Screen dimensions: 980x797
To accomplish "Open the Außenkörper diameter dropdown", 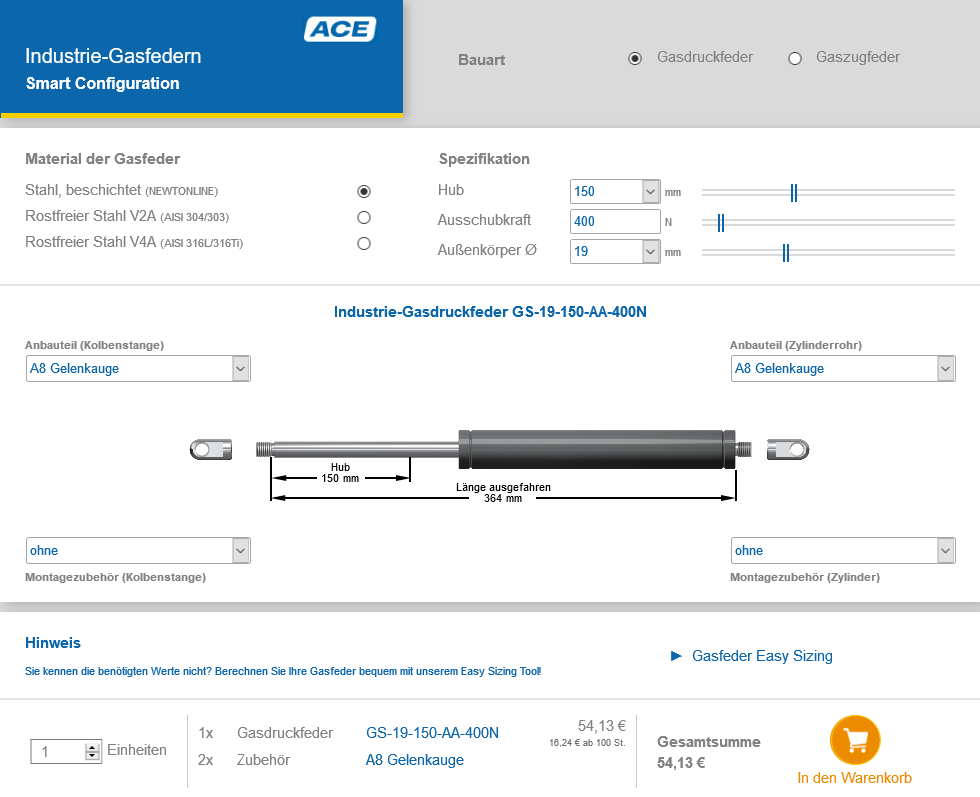I will 651,251.
